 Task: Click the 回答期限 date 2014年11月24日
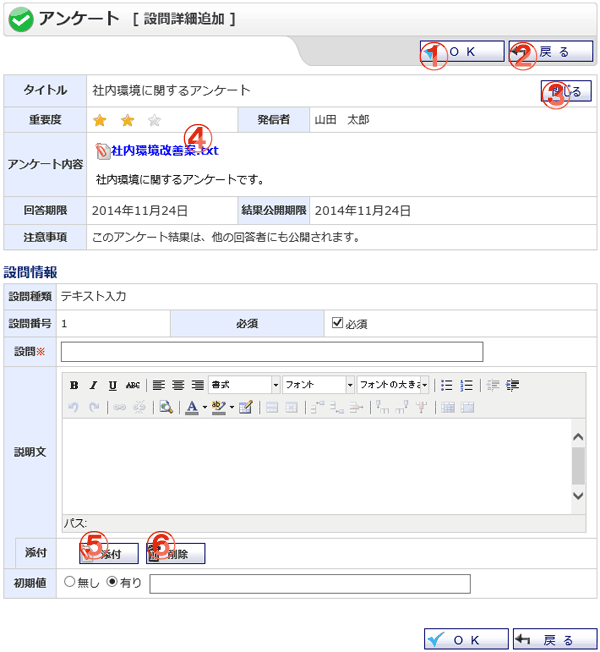click(x=140, y=211)
